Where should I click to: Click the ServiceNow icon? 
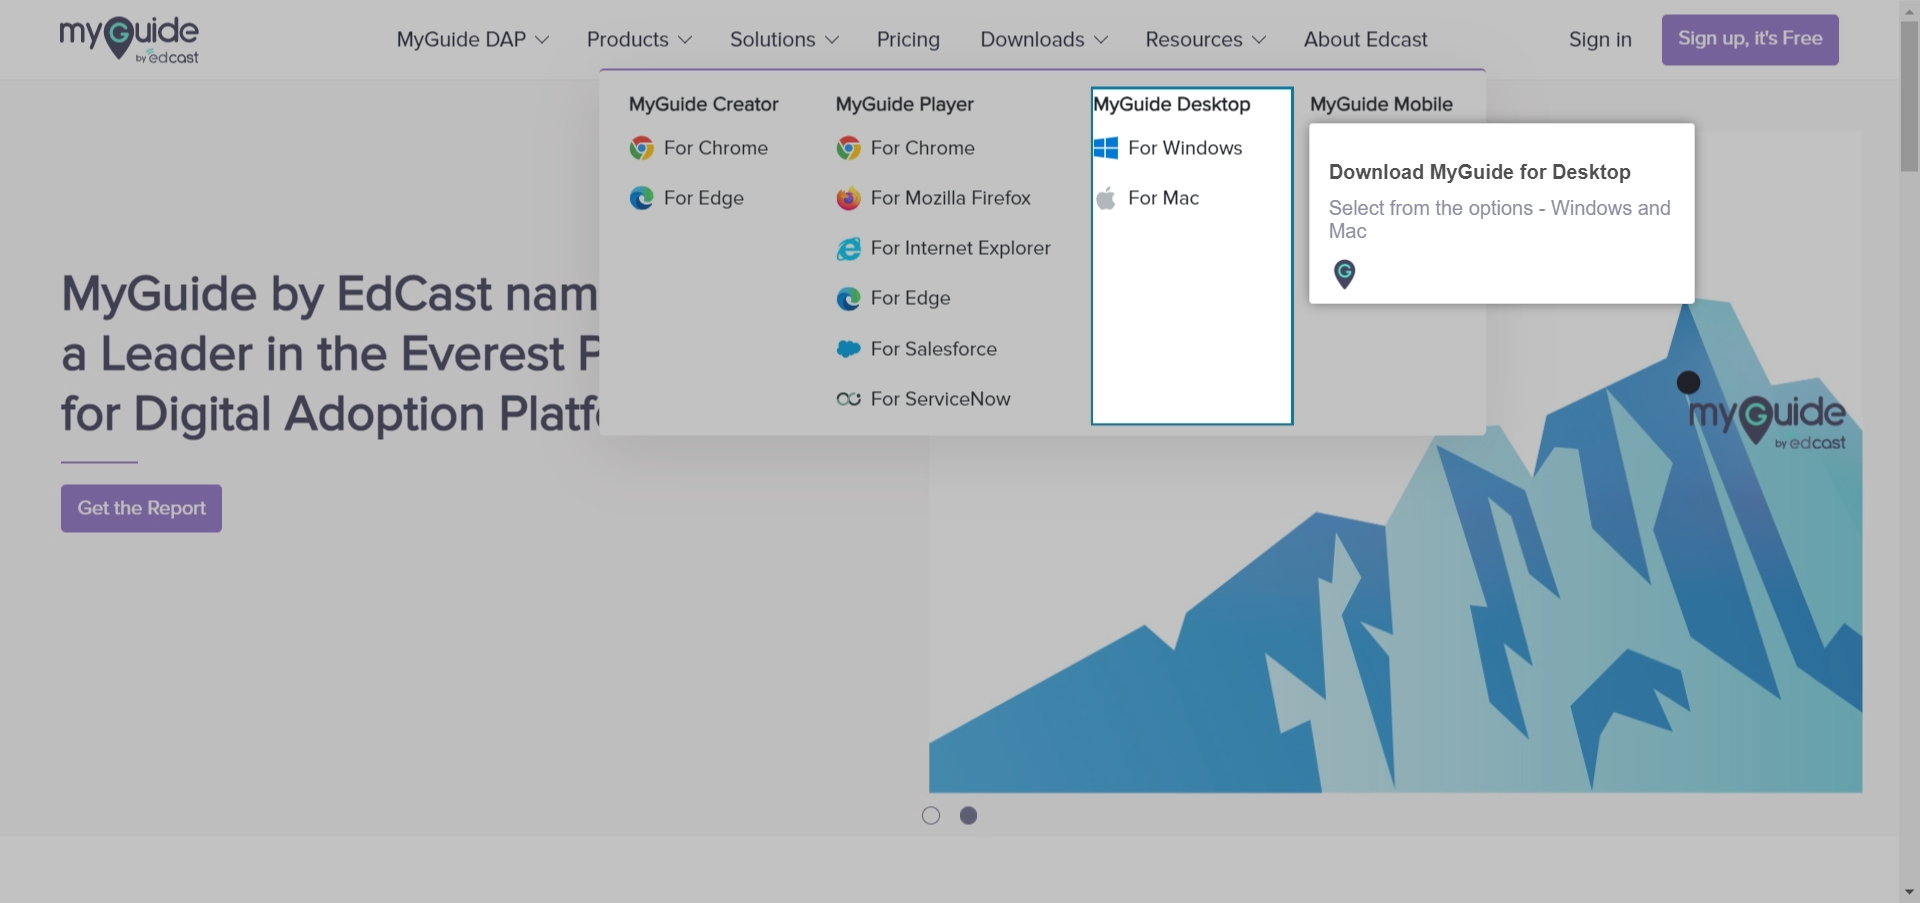coord(848,399)
